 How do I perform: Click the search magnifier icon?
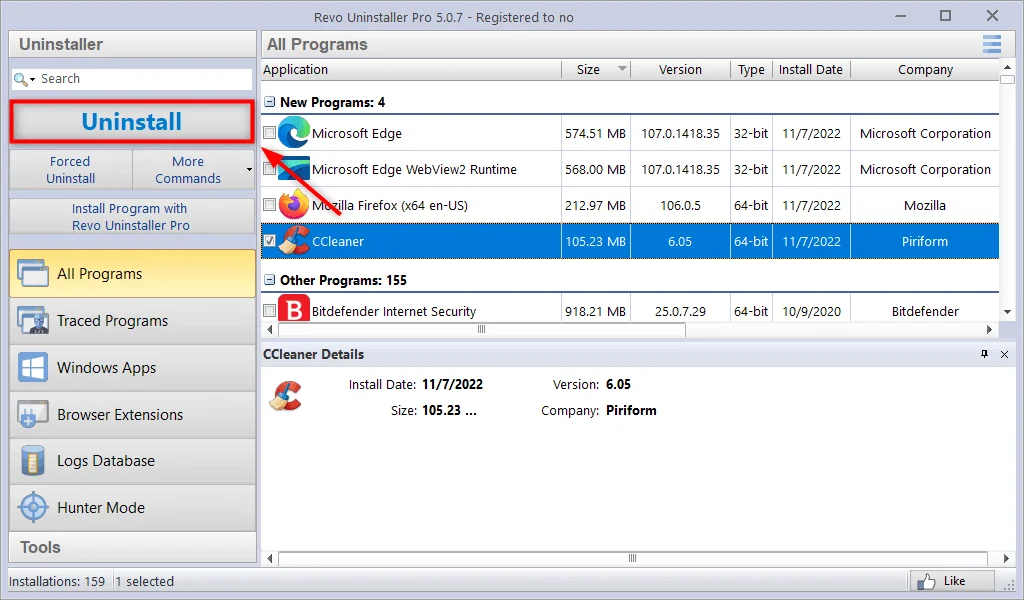20,79
